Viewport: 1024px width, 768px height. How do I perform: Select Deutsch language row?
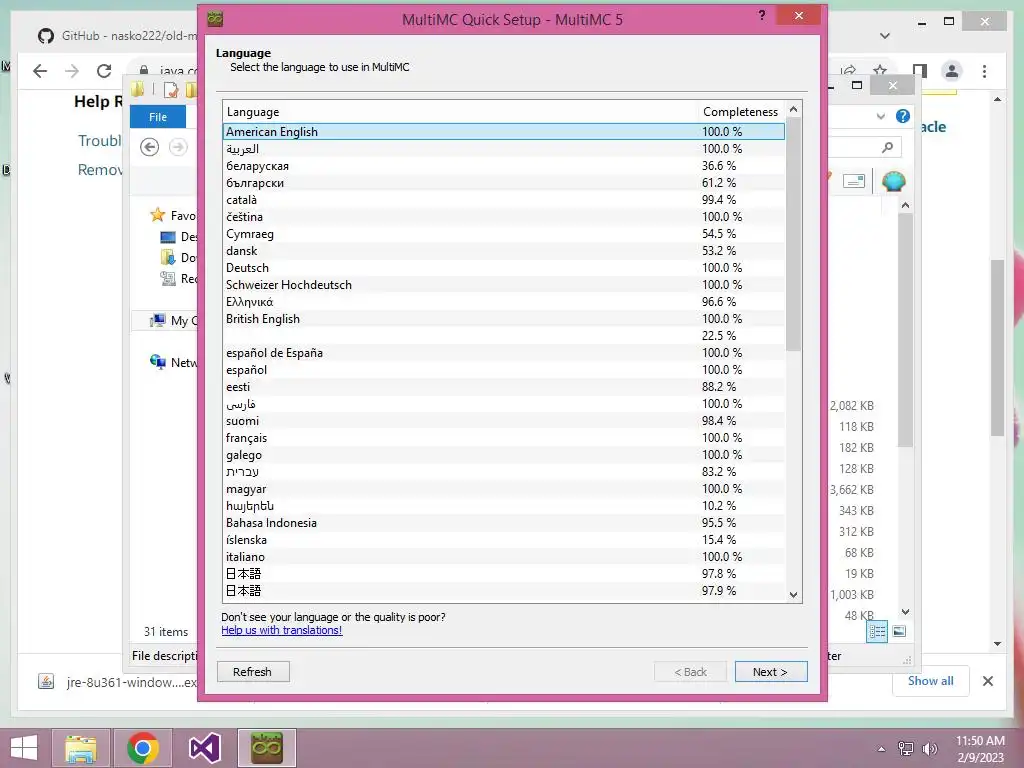(x=504, y=268)
